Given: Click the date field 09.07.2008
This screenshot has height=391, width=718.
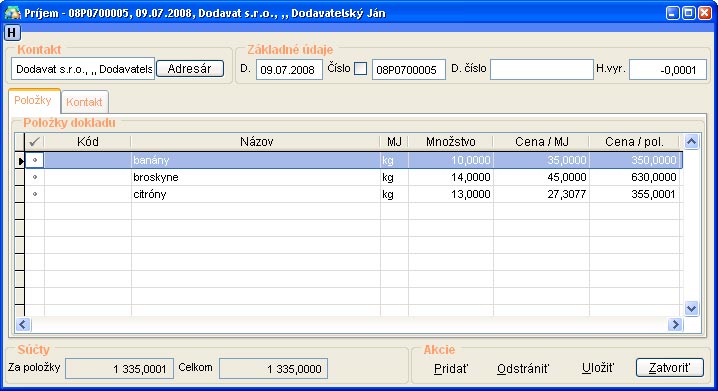Looking at the screenshot, I should coord(289,70).
